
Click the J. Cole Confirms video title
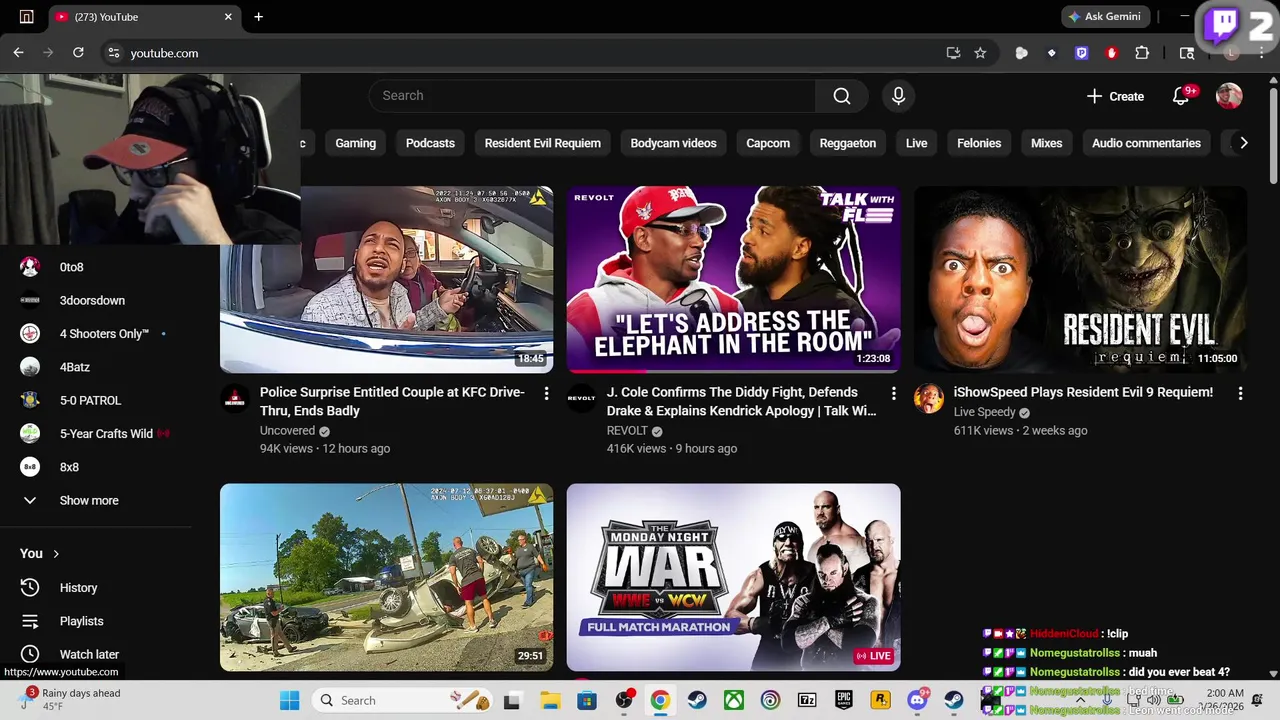pos(741,401)
